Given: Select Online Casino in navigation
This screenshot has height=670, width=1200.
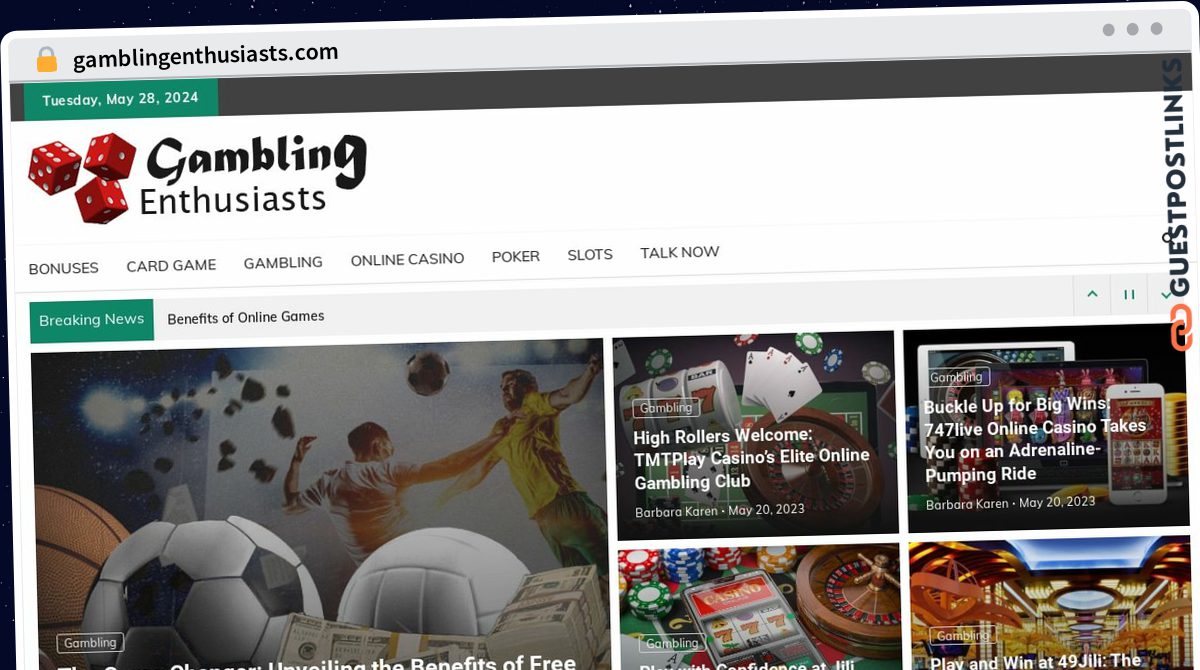Looking at the screenshot, I should [407, 259].
